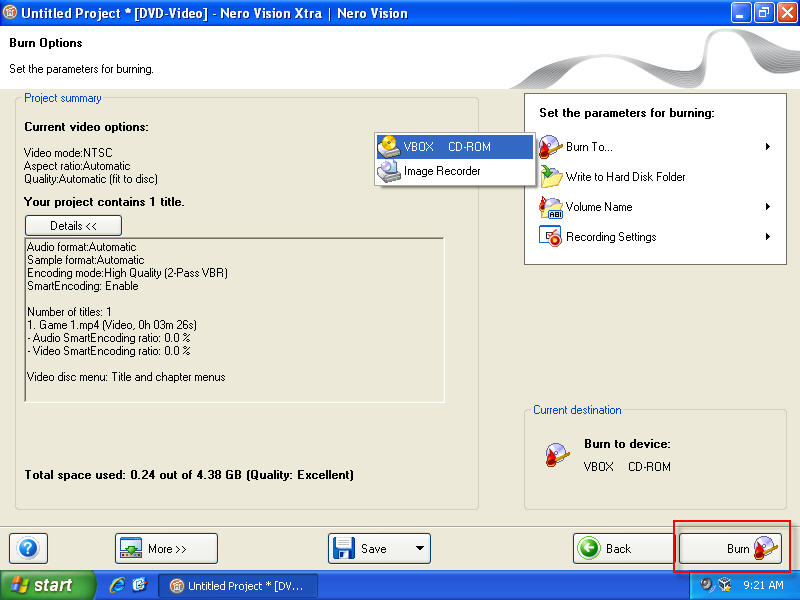Click the Image Recorder drive icon
800x600 pixels.
389,171
